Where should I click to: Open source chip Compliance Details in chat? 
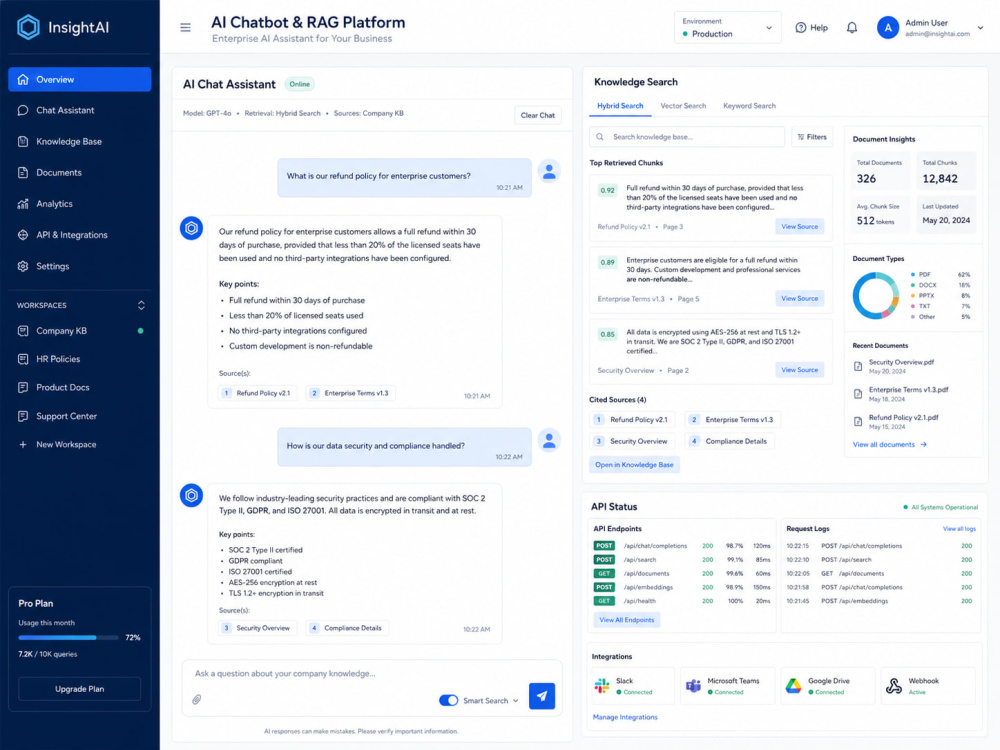tap(347, 628)
